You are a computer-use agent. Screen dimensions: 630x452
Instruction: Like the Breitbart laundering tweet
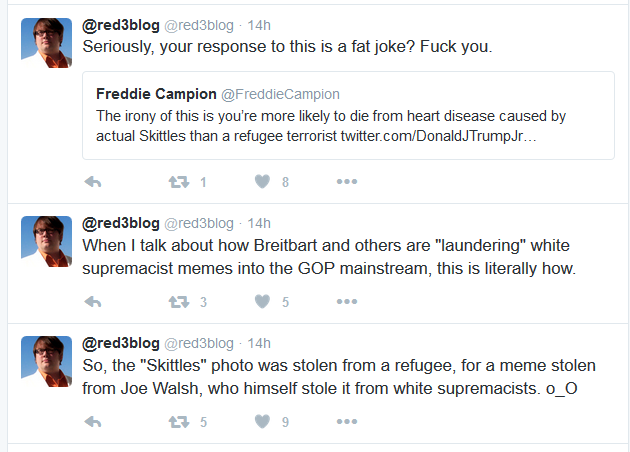pos(262,301)
